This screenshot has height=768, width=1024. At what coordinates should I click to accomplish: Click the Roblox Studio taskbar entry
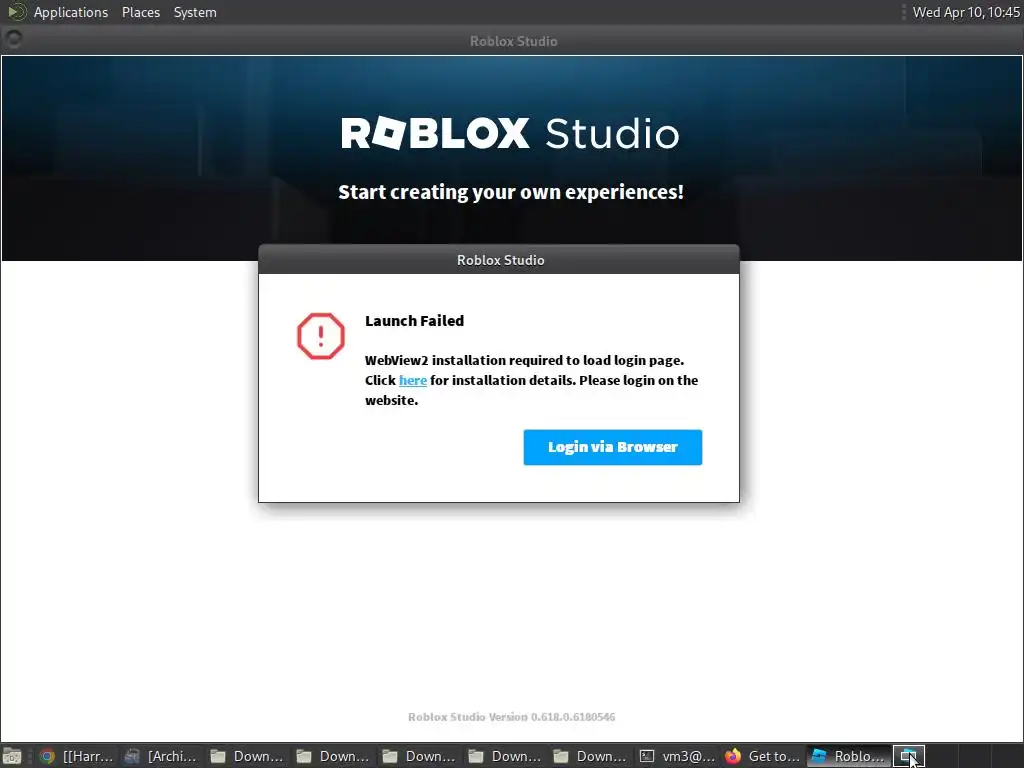(849, 756)
